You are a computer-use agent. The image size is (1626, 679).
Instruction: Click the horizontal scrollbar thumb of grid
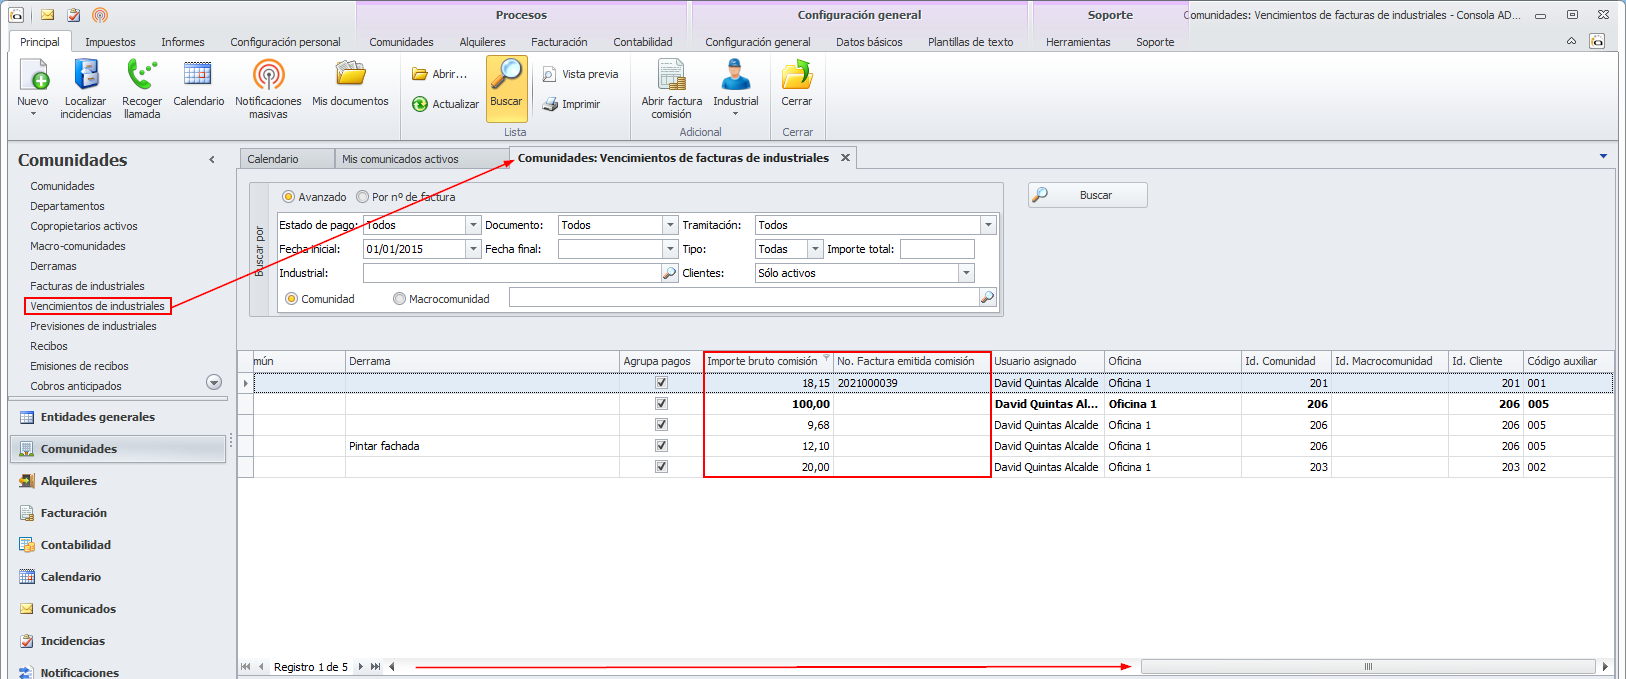1367,667
